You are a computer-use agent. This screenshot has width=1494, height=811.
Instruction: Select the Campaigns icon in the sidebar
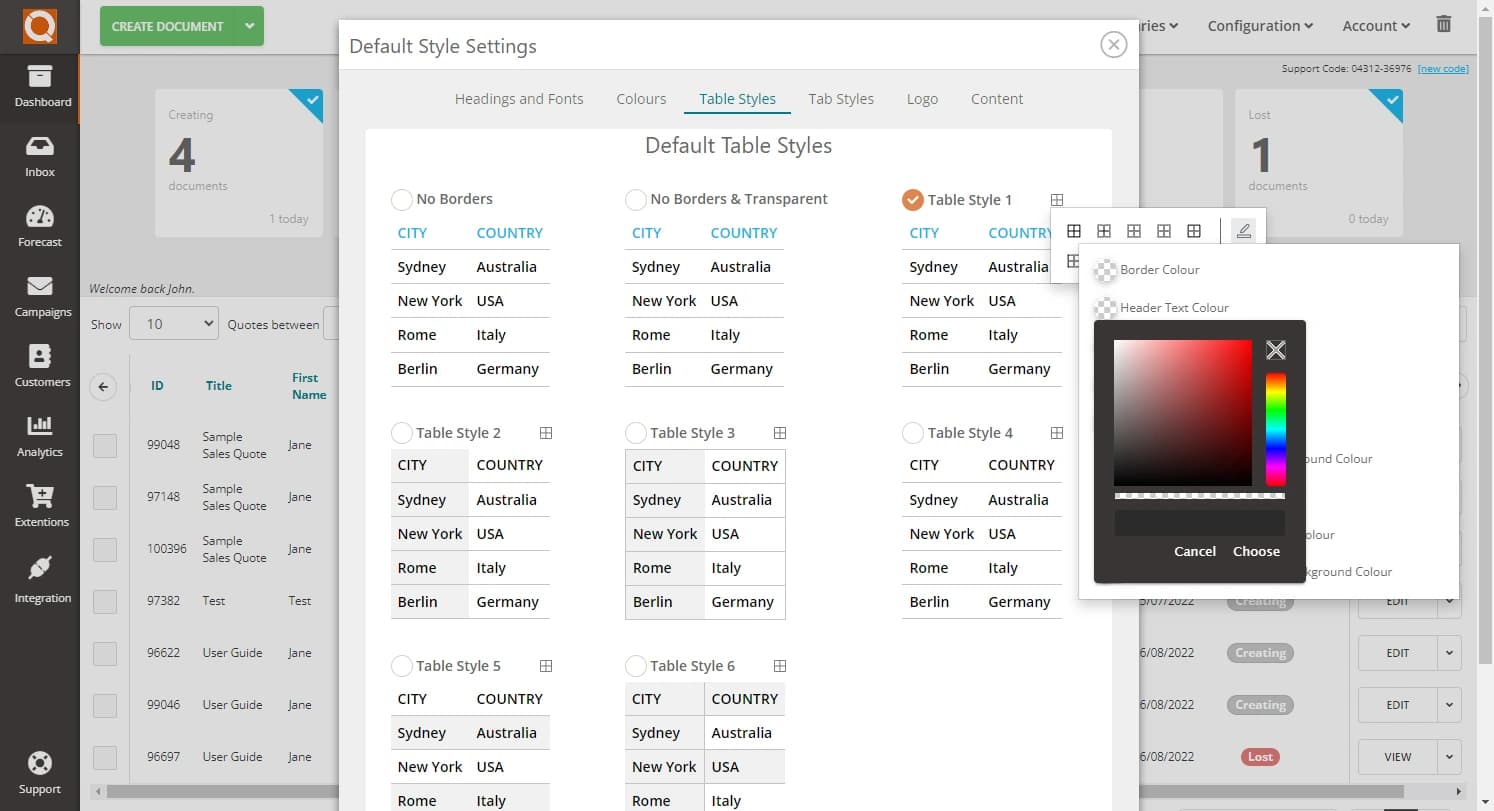click(x=40, y=294)
